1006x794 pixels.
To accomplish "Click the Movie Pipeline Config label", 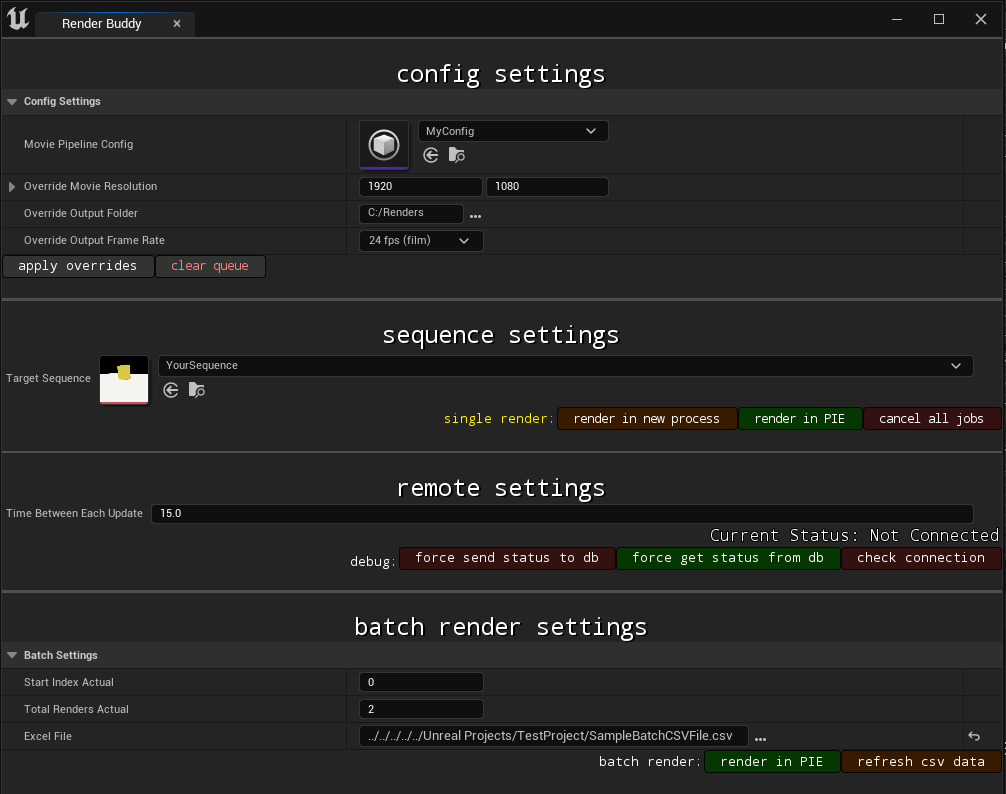I will (78, 145).
